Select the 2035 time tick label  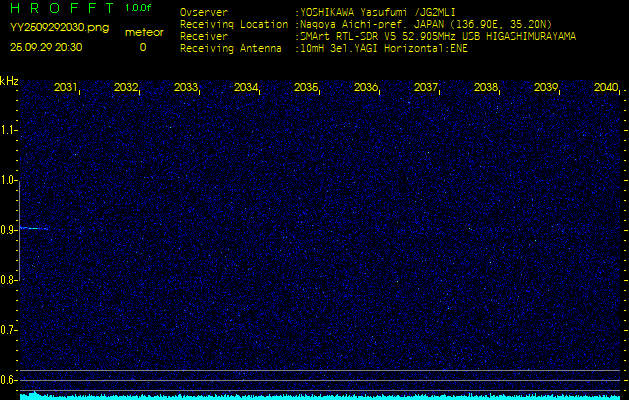tap(306, 88)
